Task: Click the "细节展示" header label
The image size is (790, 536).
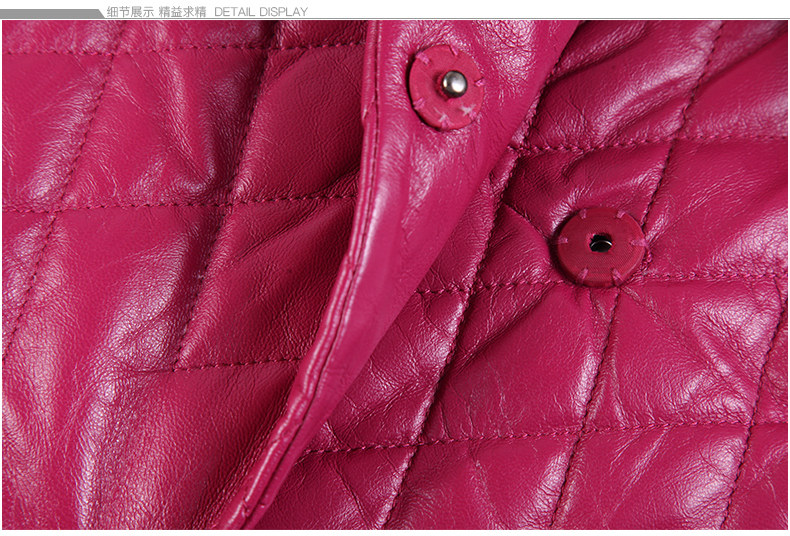Action: pos(130,12)
